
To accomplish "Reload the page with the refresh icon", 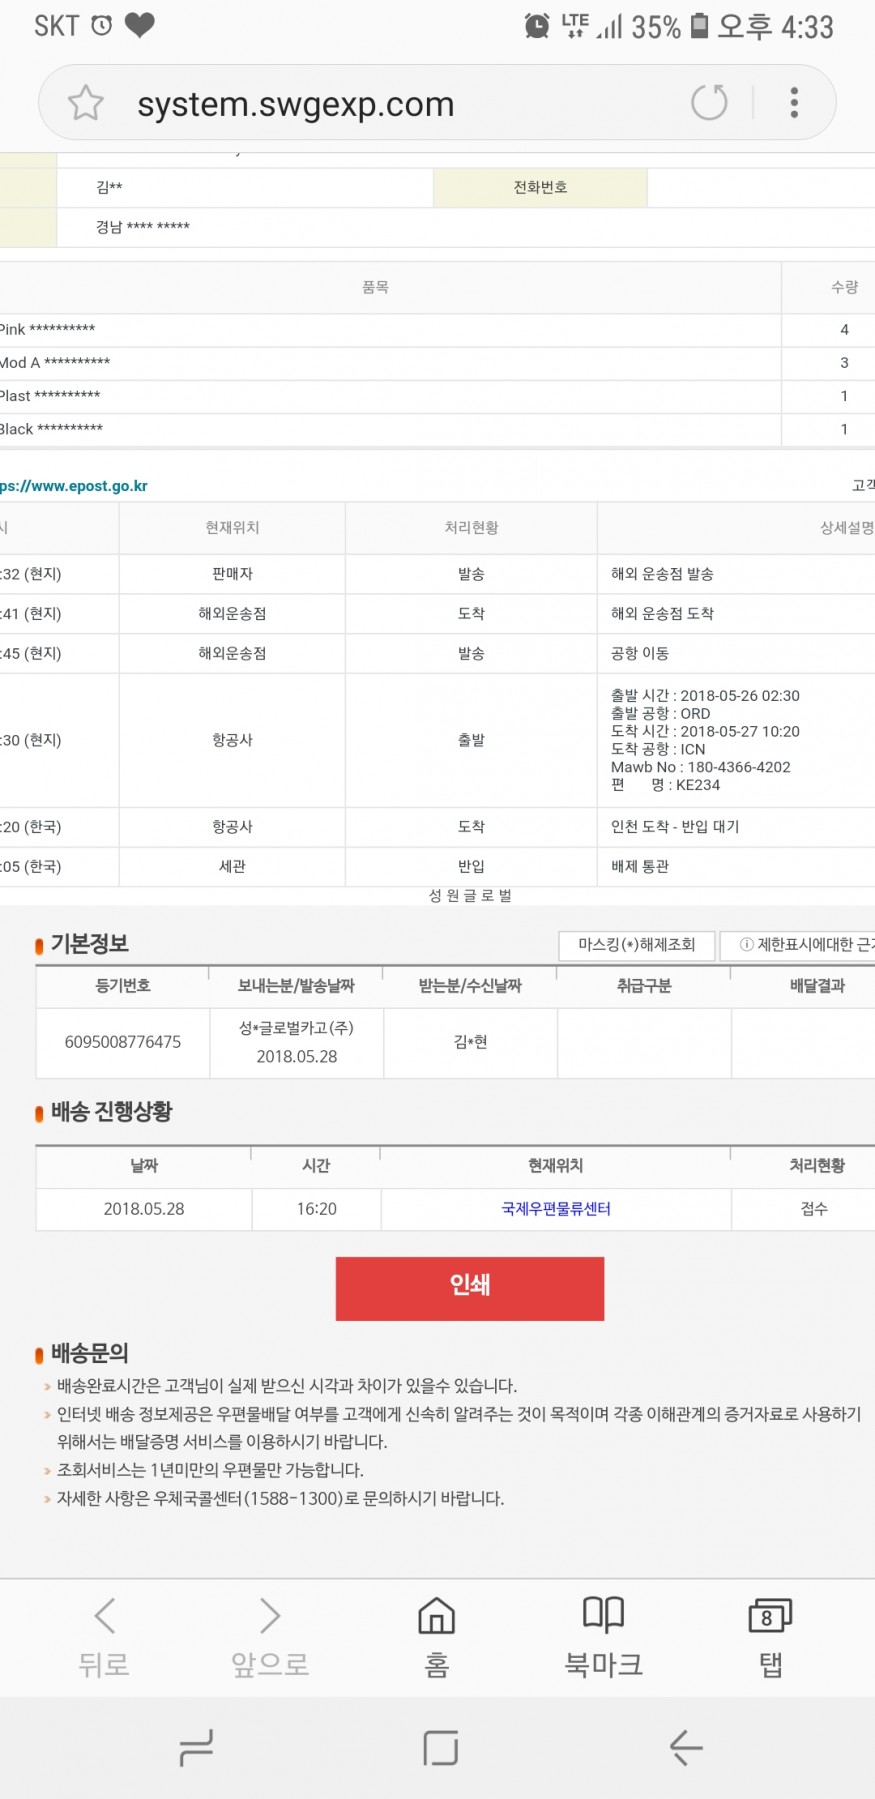I will click(709, 103).
